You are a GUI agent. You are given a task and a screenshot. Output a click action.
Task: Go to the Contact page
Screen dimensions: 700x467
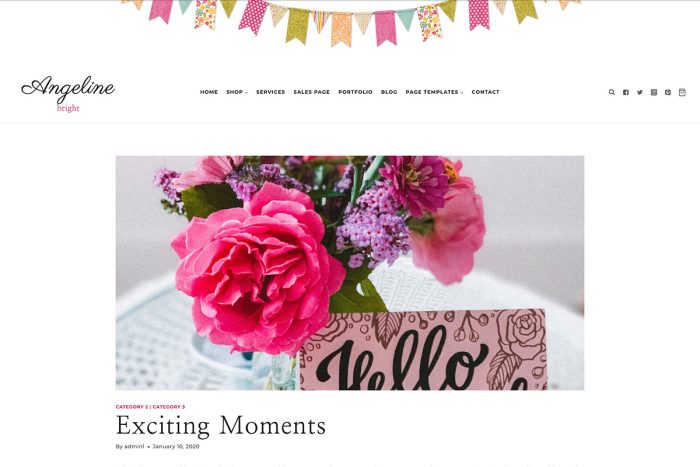coord(486,92)
